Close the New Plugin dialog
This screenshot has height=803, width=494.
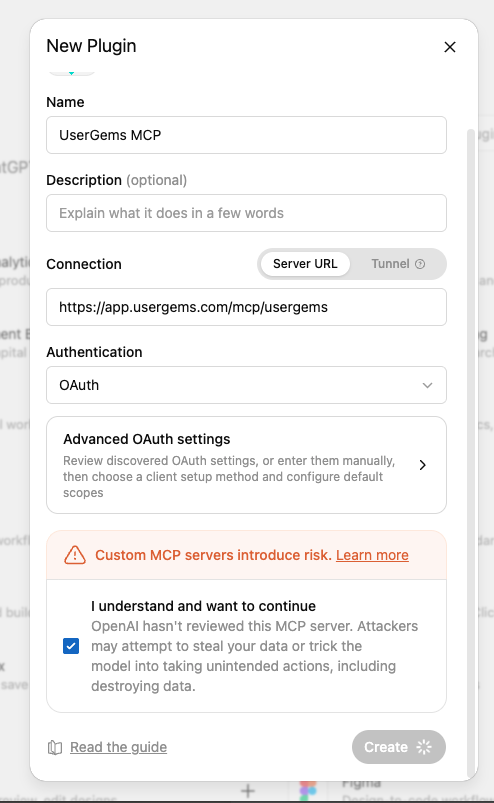[x=449, y=47]
